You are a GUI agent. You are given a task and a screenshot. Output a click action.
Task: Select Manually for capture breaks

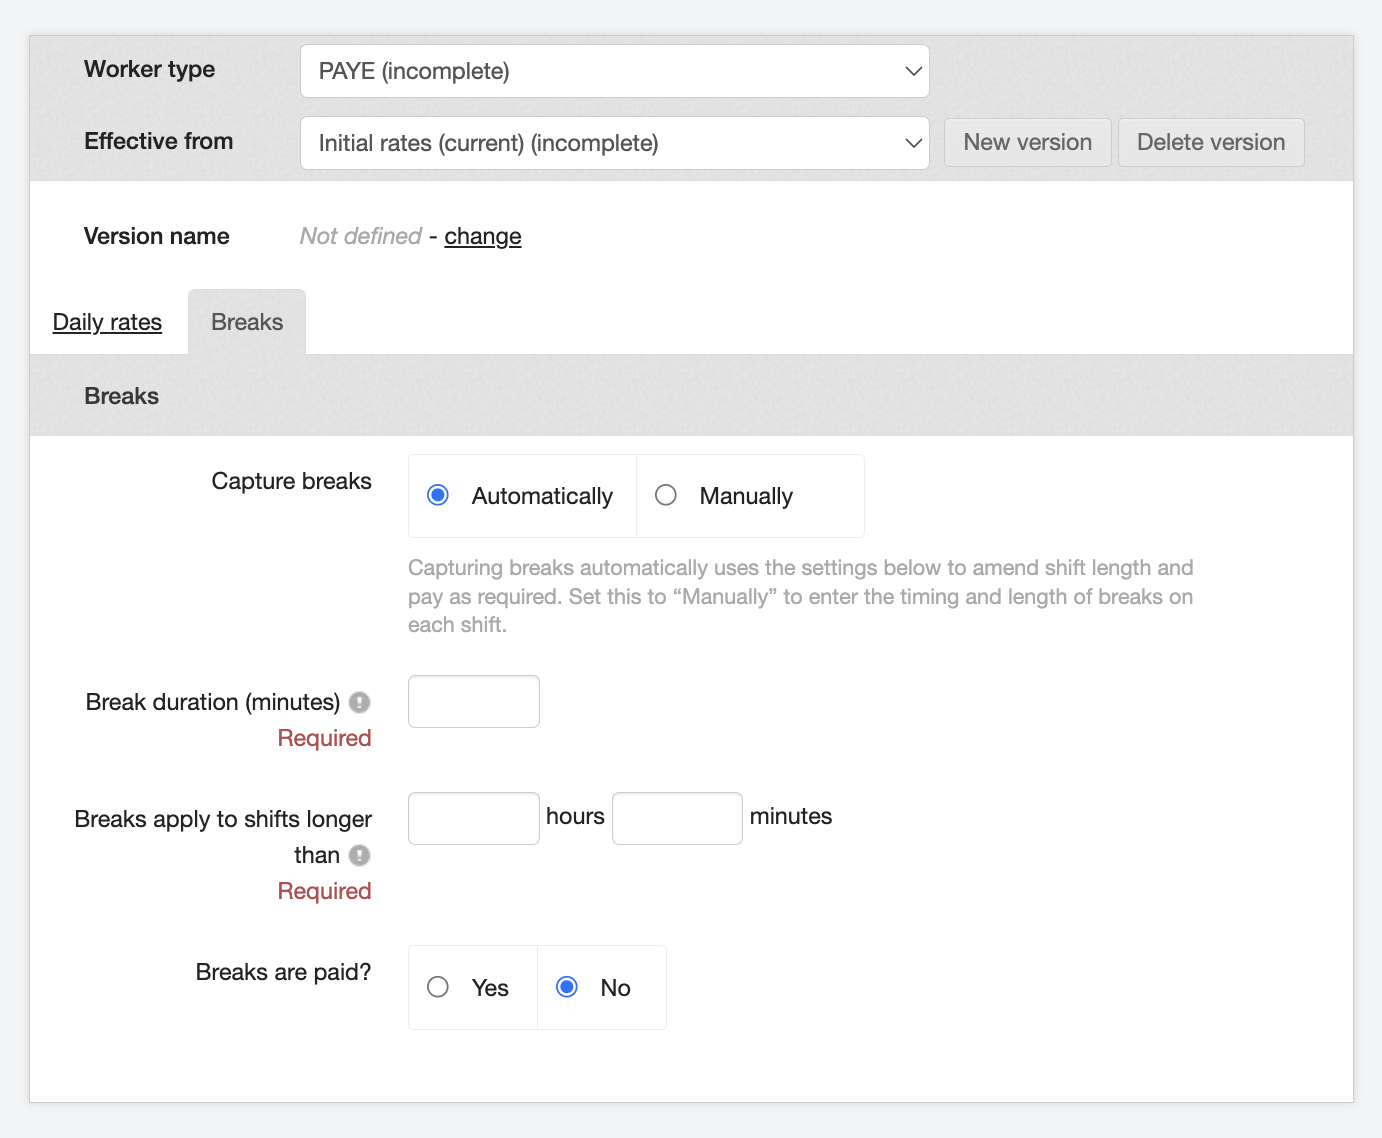pyautogui.click(x=666, y=496)
